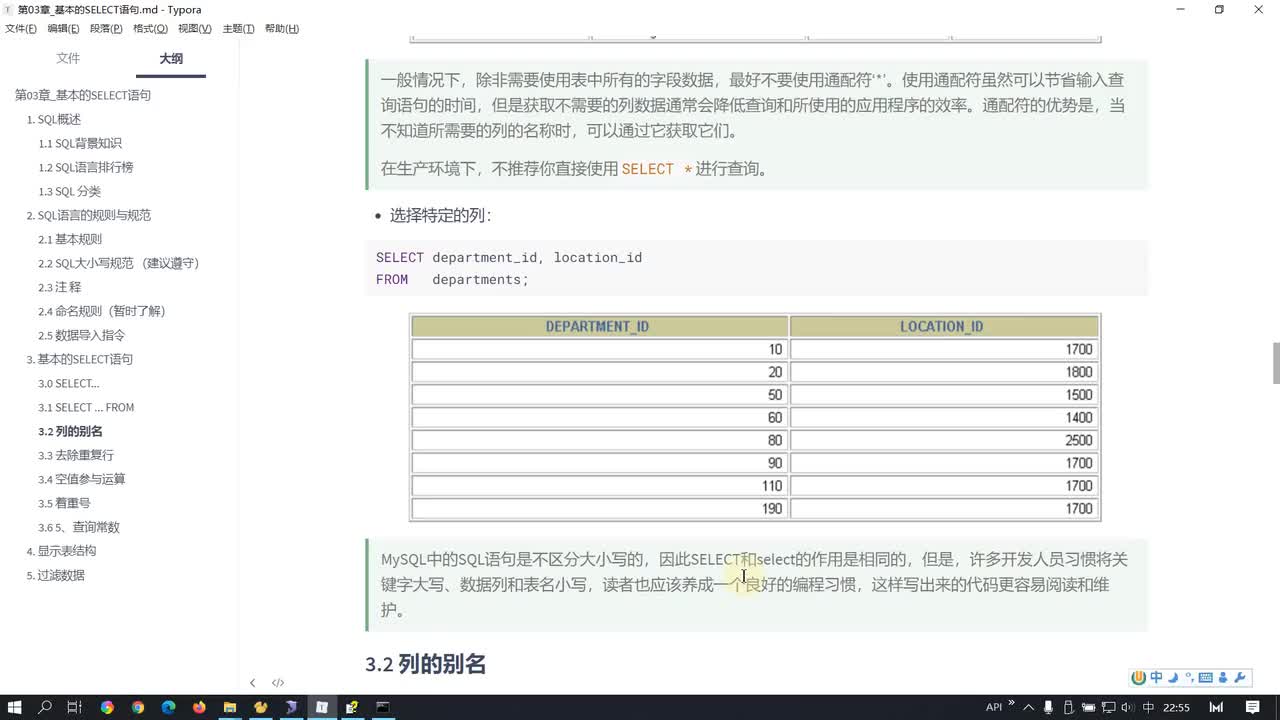Go to outline item 2.1 基本规则
Image resolution: width=1280 pixels, height=720 pixels.
click(x=70, y=239)
